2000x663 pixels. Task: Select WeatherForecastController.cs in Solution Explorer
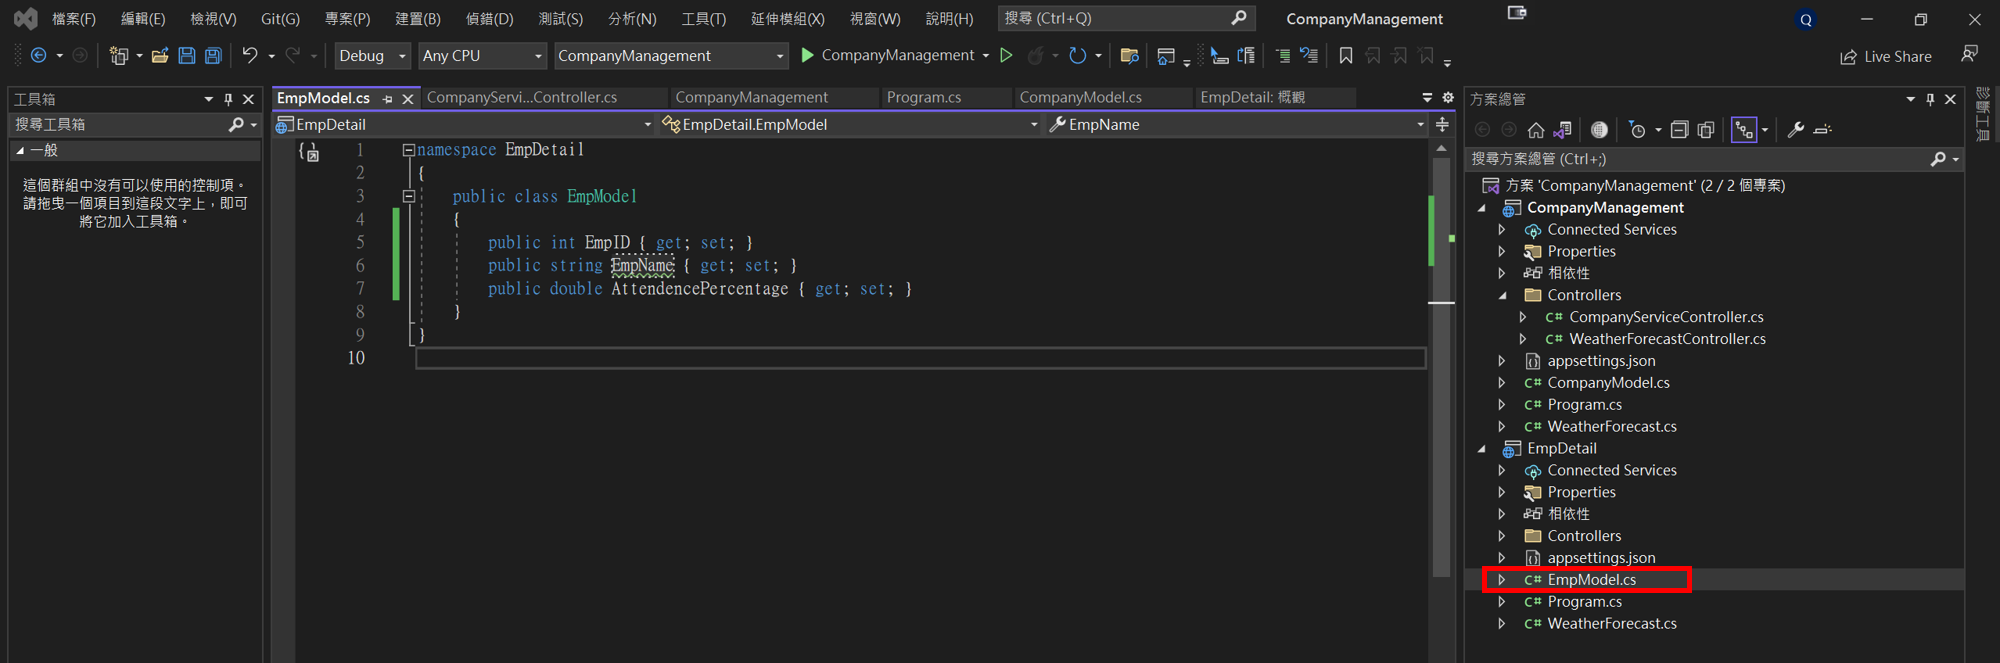pos(1667,339)
